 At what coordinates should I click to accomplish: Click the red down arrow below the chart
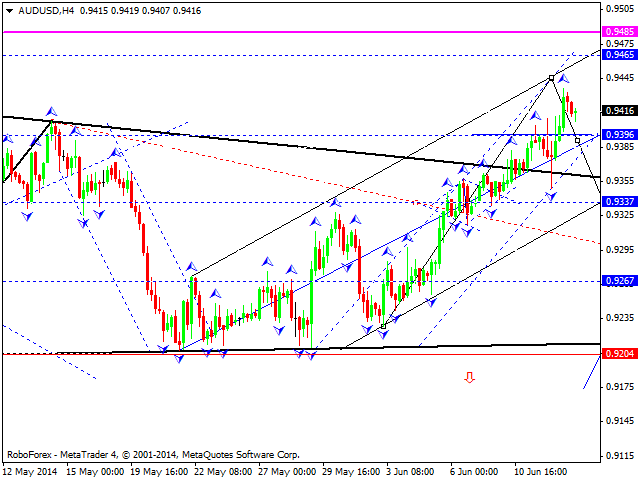pos(469,377)
